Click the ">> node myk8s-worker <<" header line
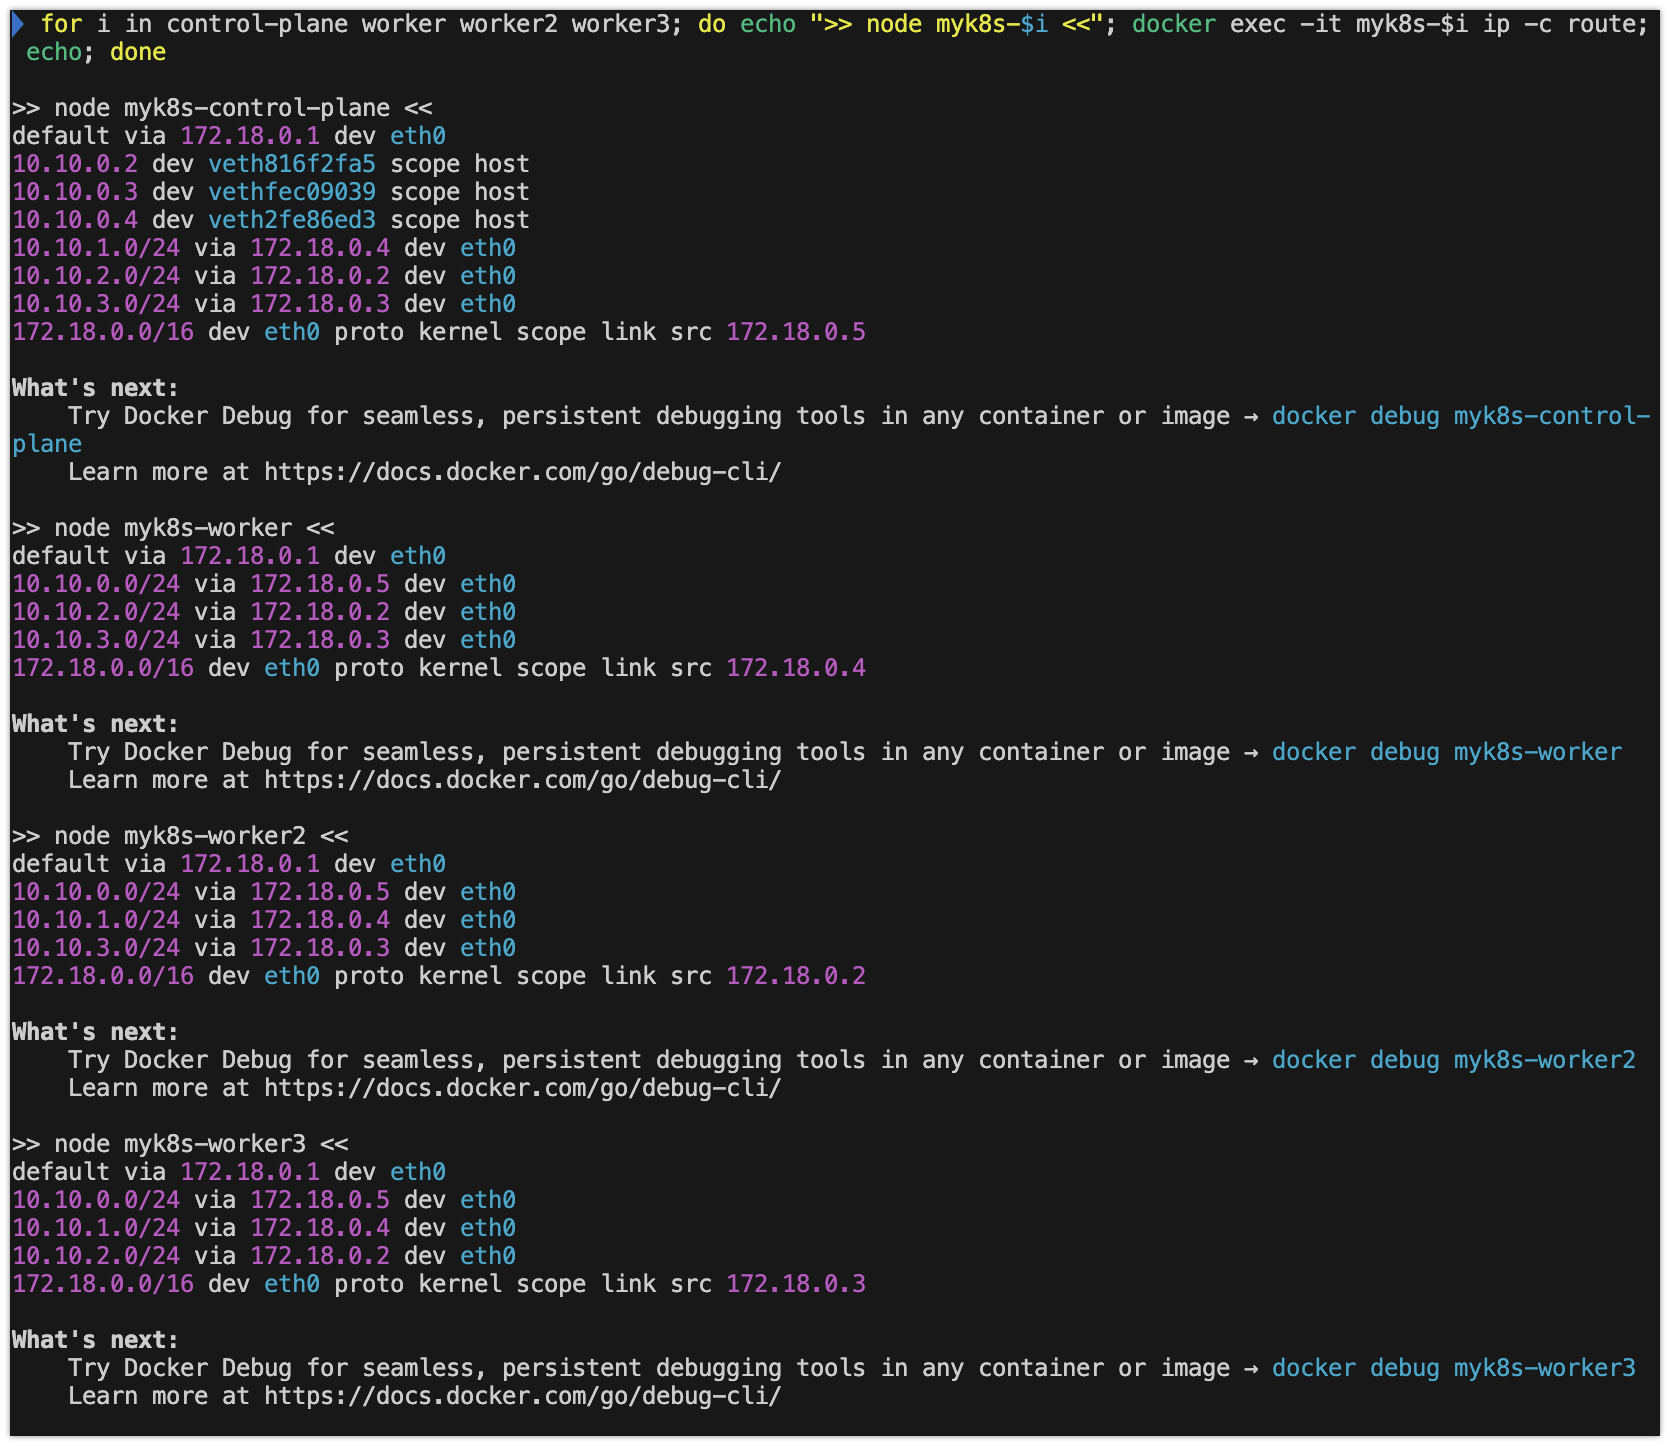This screenshot has height=1446, width=1670. (173, 528)
